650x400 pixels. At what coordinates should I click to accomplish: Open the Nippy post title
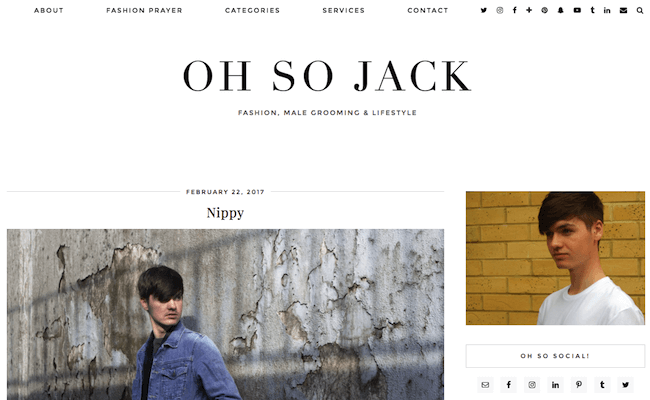(225, 213)
